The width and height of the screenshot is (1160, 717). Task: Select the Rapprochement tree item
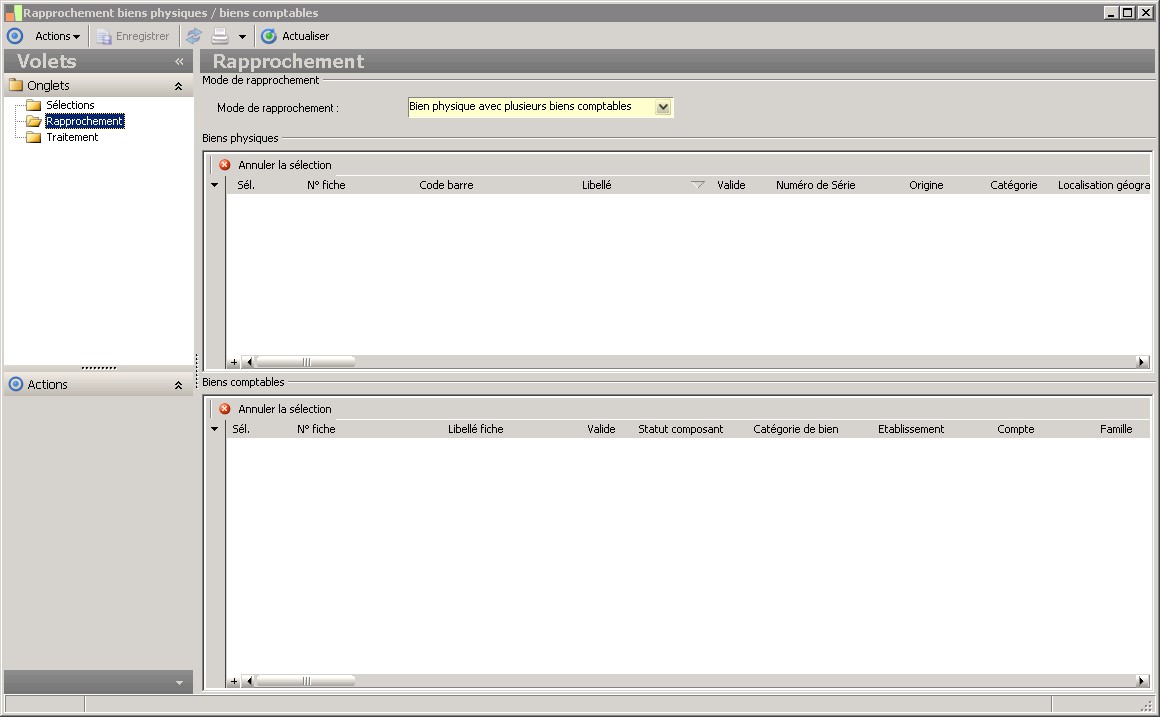click(84, 121)
